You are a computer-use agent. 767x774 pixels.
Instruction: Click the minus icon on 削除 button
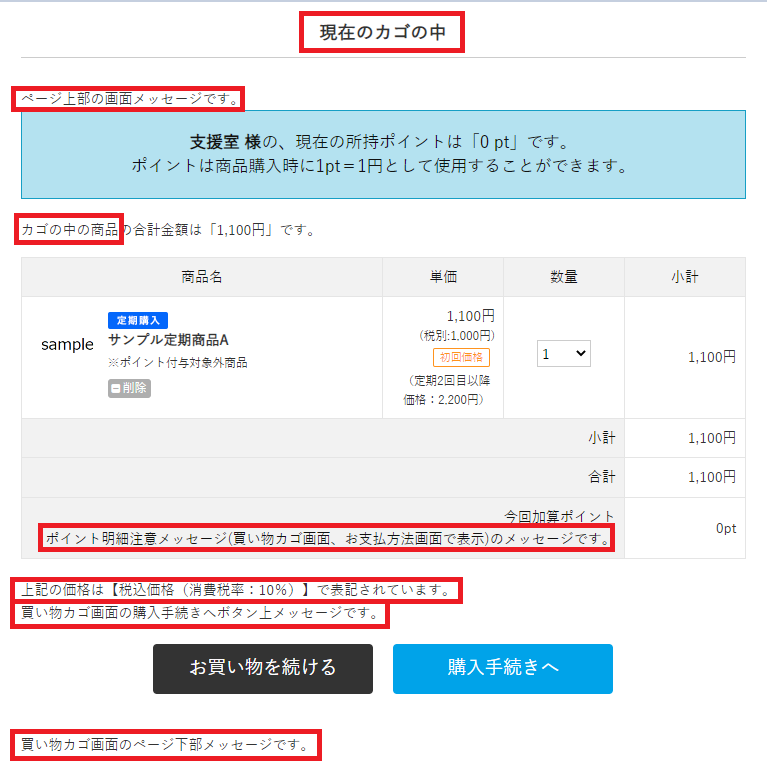(116, 388)
